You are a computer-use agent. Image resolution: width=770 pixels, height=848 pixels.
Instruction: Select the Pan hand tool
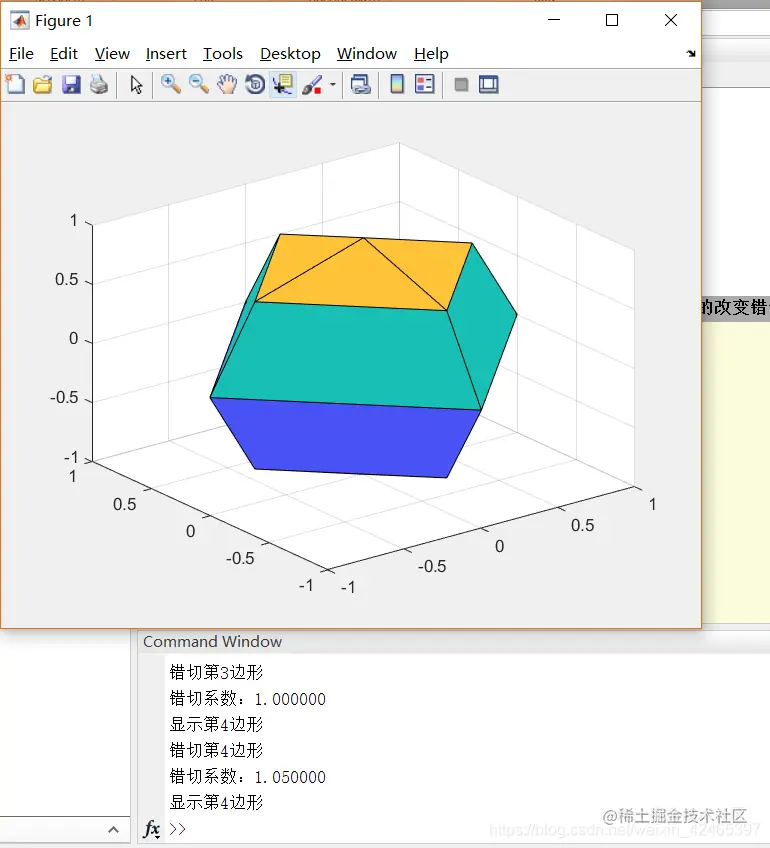(x=227, y=84)
